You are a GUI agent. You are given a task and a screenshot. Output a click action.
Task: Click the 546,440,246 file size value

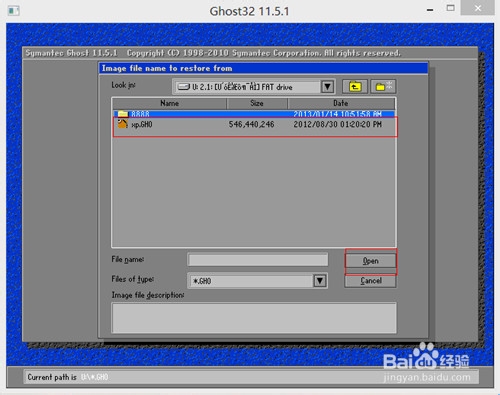coord(251,124)
